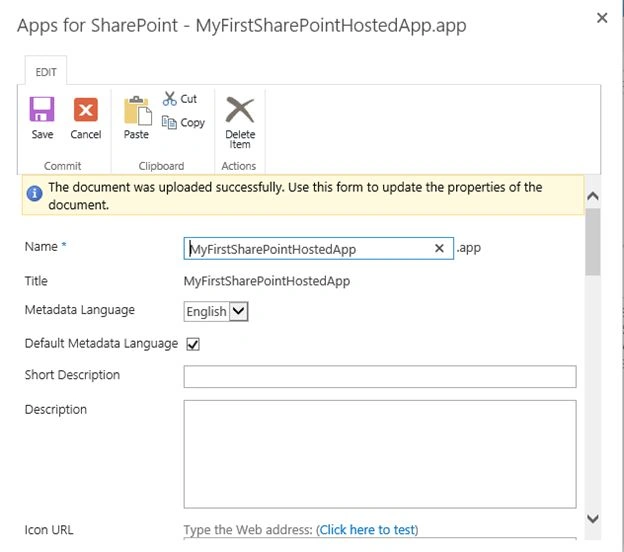Viewport: 624px width, 552px height.
Task: Clear the Name field with its X
Action: [x=439, y=248]
